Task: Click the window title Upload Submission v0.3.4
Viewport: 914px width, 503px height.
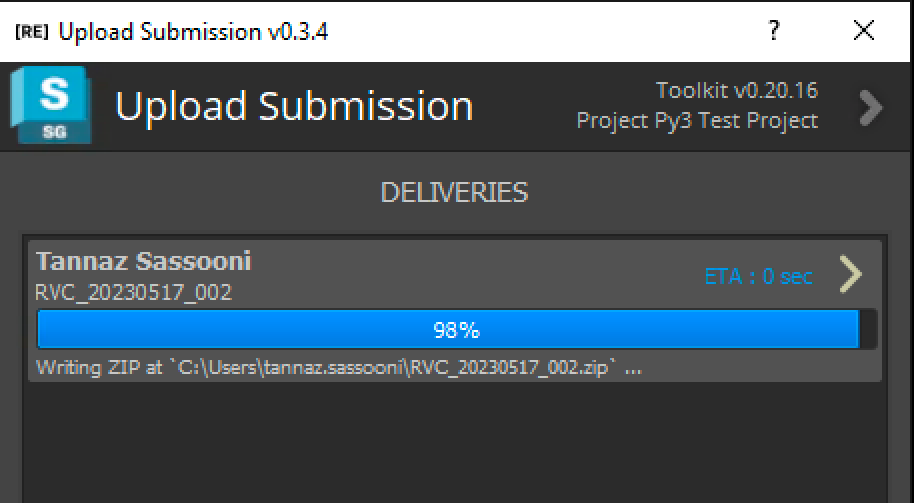Action: coord(194,31)
